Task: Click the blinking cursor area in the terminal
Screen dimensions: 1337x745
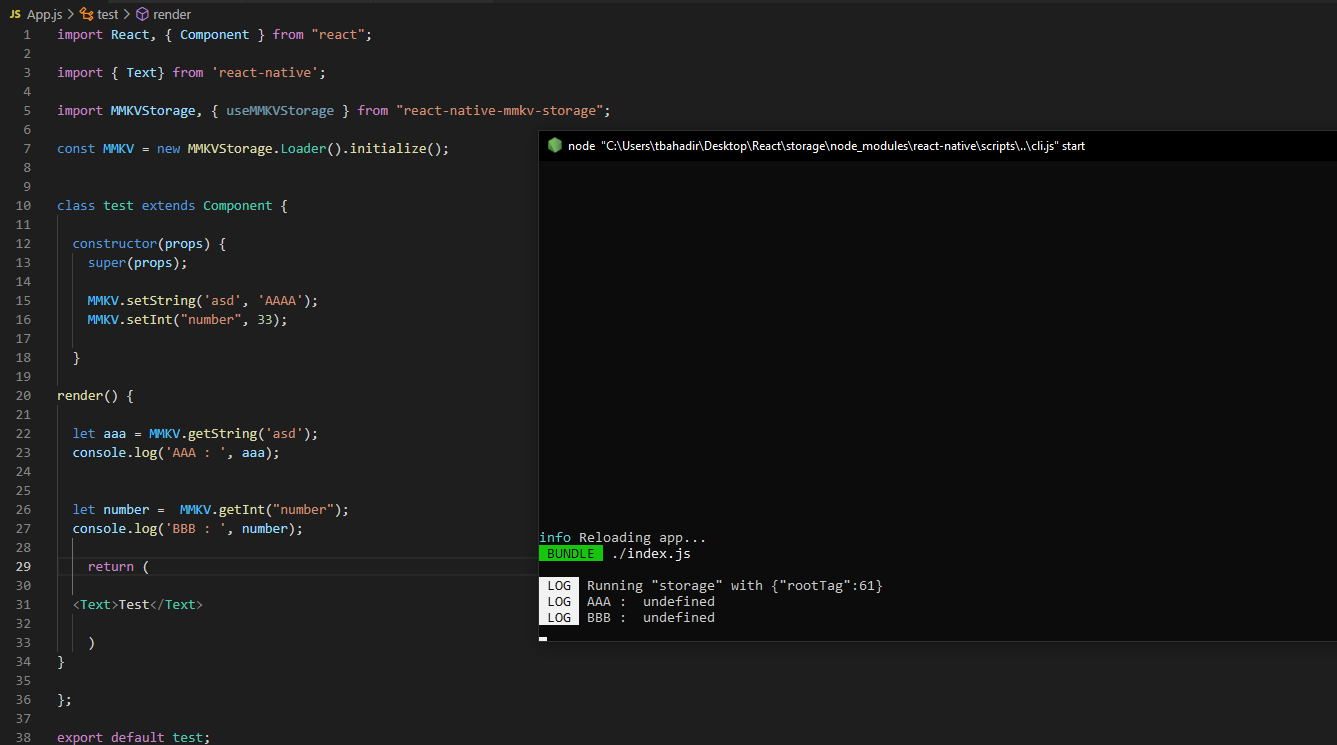Action: click(x=544, y=637)
